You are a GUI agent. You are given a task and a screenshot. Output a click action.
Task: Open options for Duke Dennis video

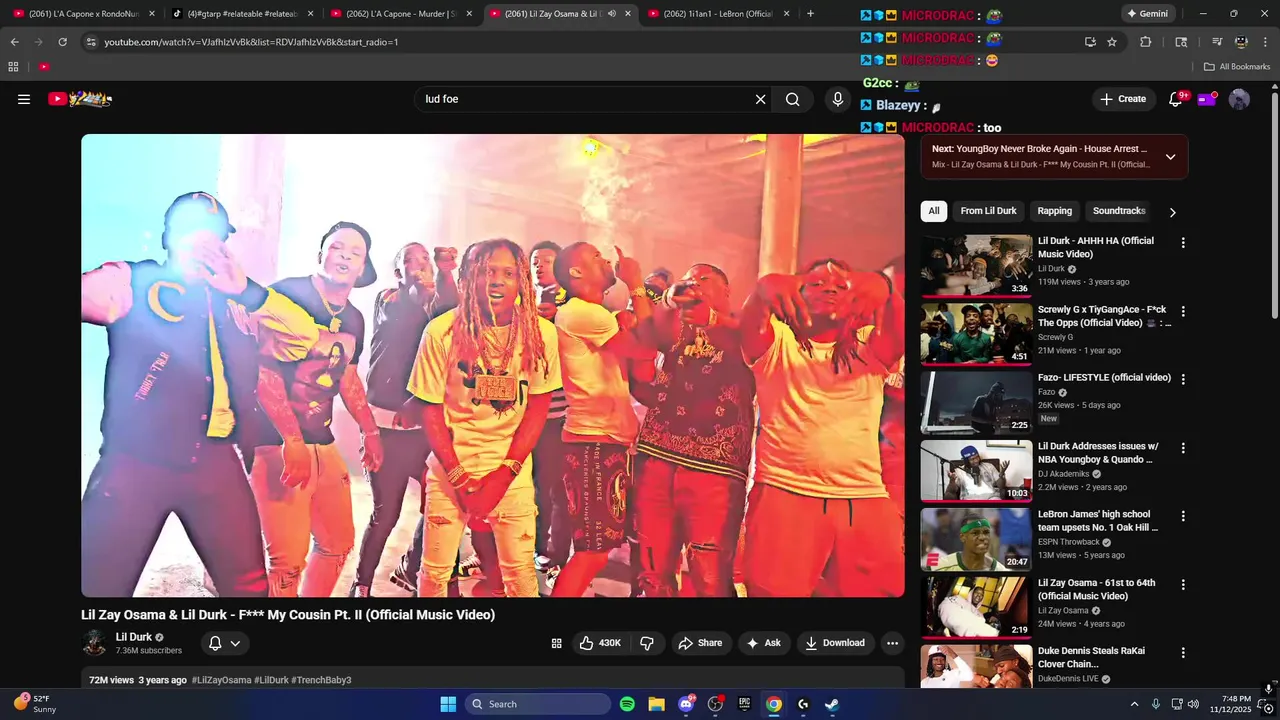tap(1183, 652)
